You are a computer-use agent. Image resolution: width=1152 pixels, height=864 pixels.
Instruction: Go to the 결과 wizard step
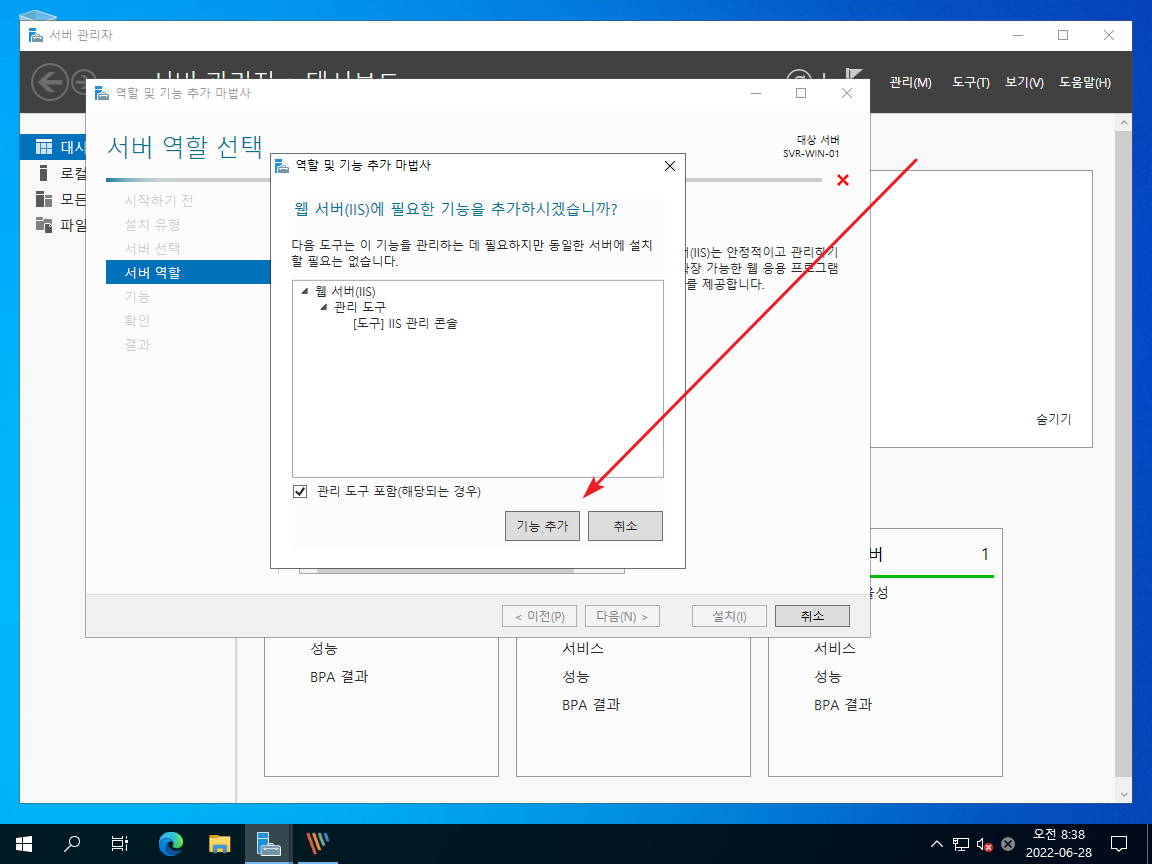click(x=137, y=345)
